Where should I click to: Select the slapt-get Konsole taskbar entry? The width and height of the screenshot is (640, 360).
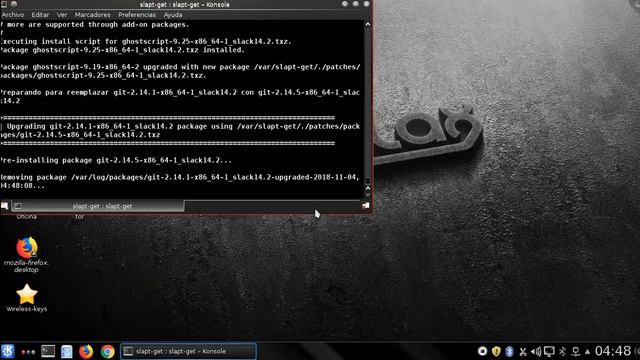pos(188,351)
